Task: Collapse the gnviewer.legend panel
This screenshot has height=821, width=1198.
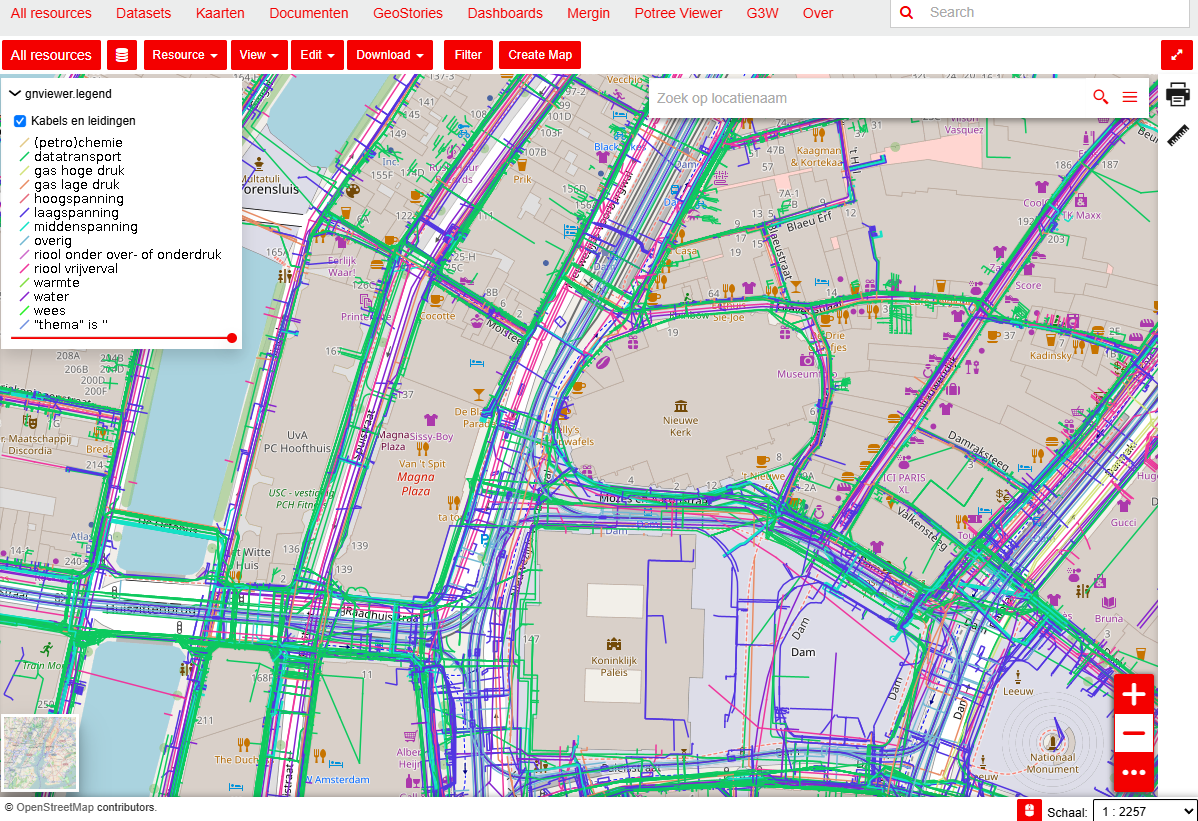Action: point(15,93)
